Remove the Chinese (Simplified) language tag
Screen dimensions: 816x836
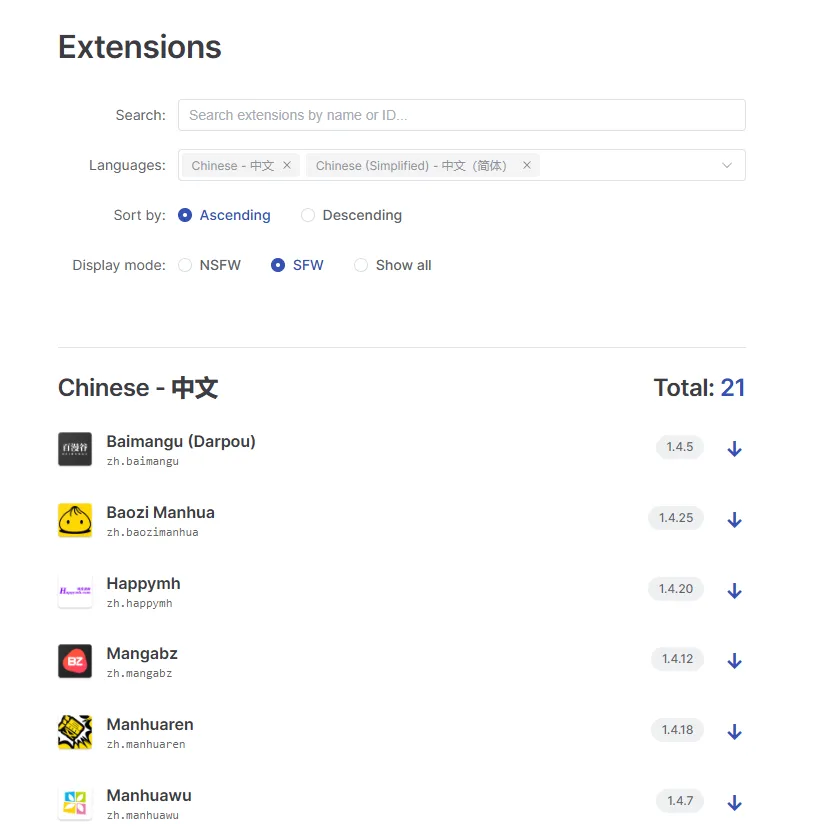(x=527, y=166)
